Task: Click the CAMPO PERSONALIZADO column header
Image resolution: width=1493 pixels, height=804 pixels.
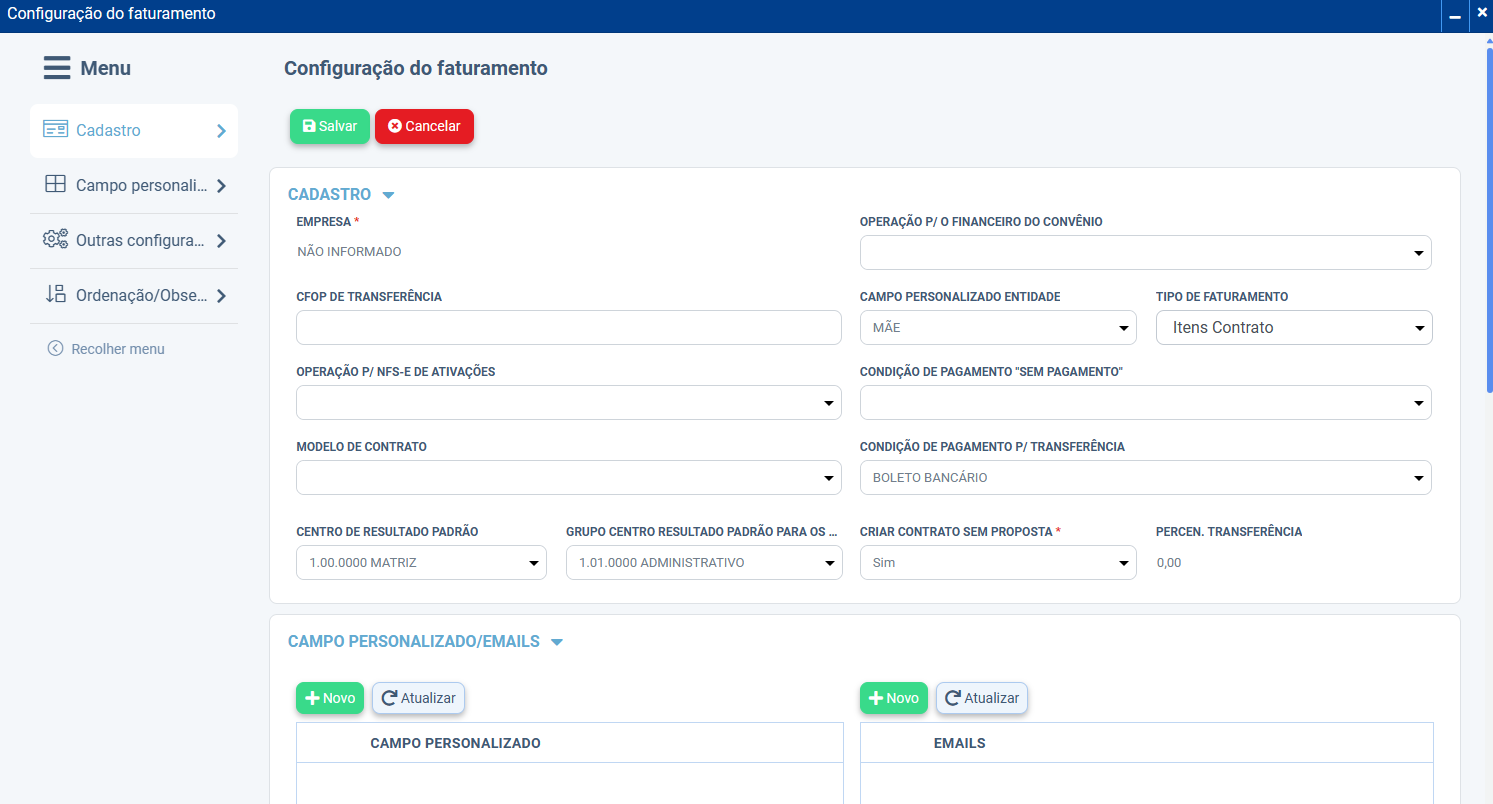Action: click(x=455, y=743)
